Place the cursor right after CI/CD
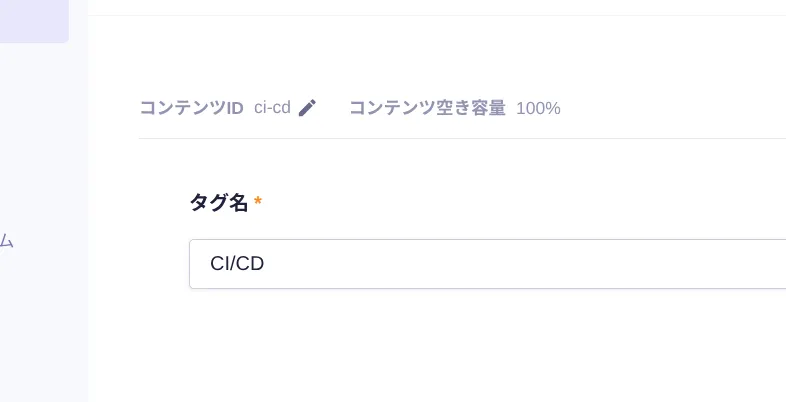The image size is (786, 402). point(267,264)
